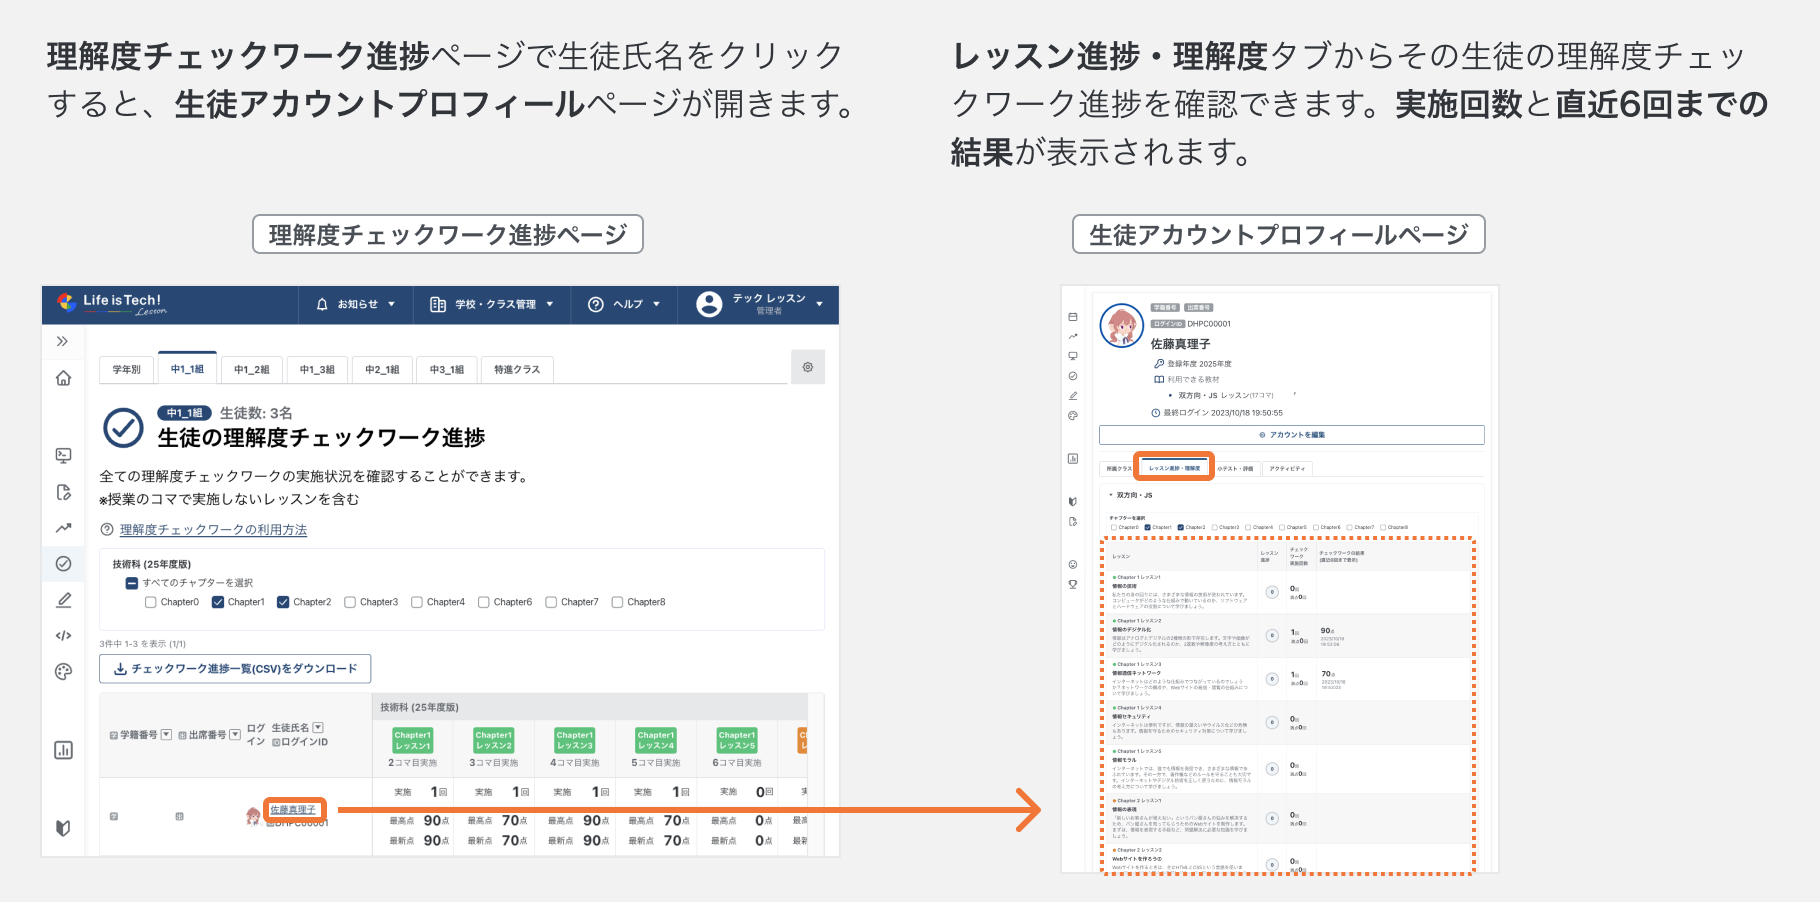Toggle the すべてのチャプターを選択 checkbox
Image resolution: width=1820 pixels, height=902 pixels.
pyautogui.click(x=130, y=582)
